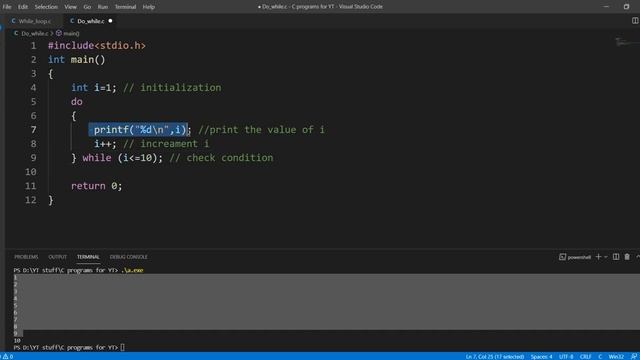Click line number 1 in the gutter
640x360 pixels.
pyautogui.click(x=33, y=46)
